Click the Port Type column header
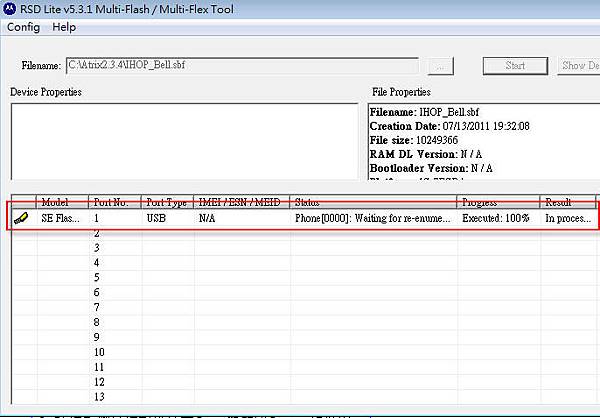The height and width of the screenshot is (418, 600). [167, 202]
